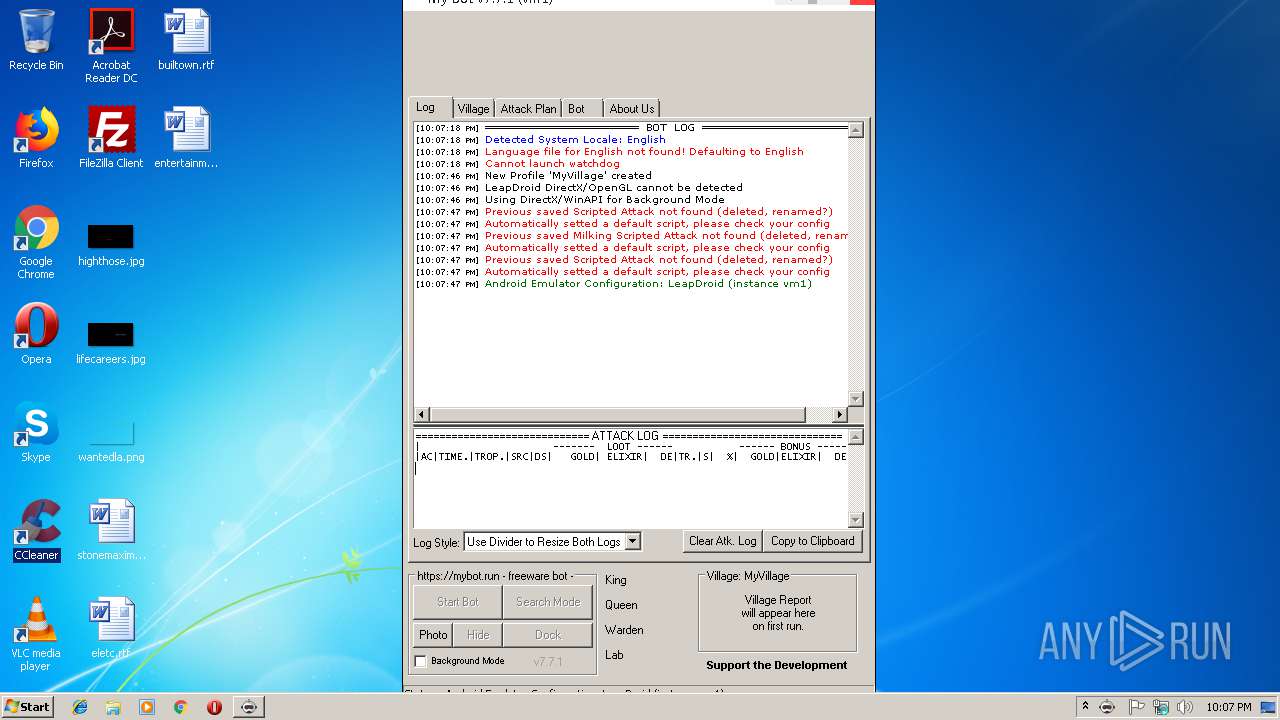Select highthose.jpg image file

point(111,245)
